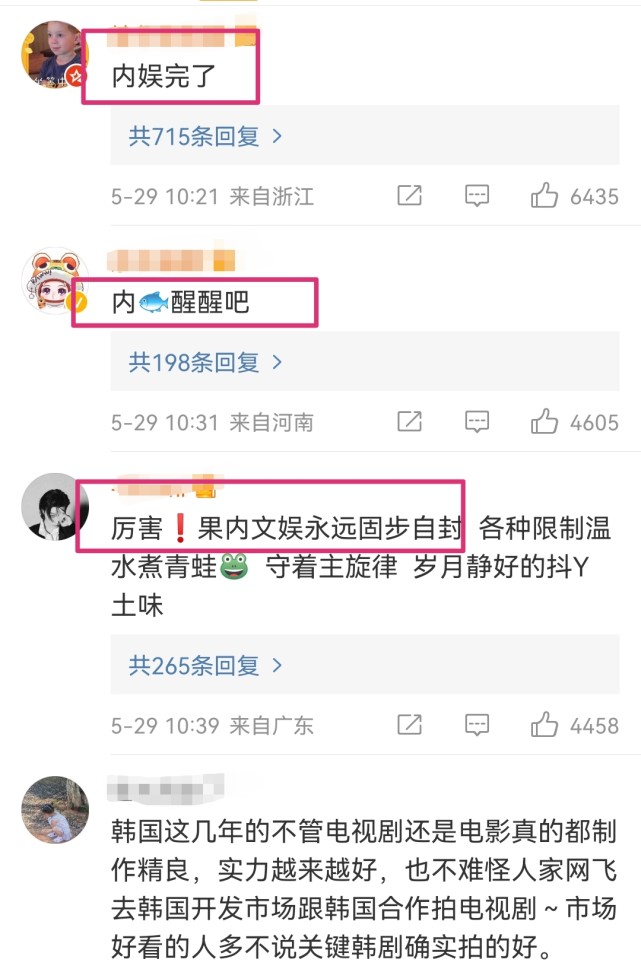The image size is (641, 969).
Task: Open the outdoor child avatar profile
Action: (x=54, y=810)
